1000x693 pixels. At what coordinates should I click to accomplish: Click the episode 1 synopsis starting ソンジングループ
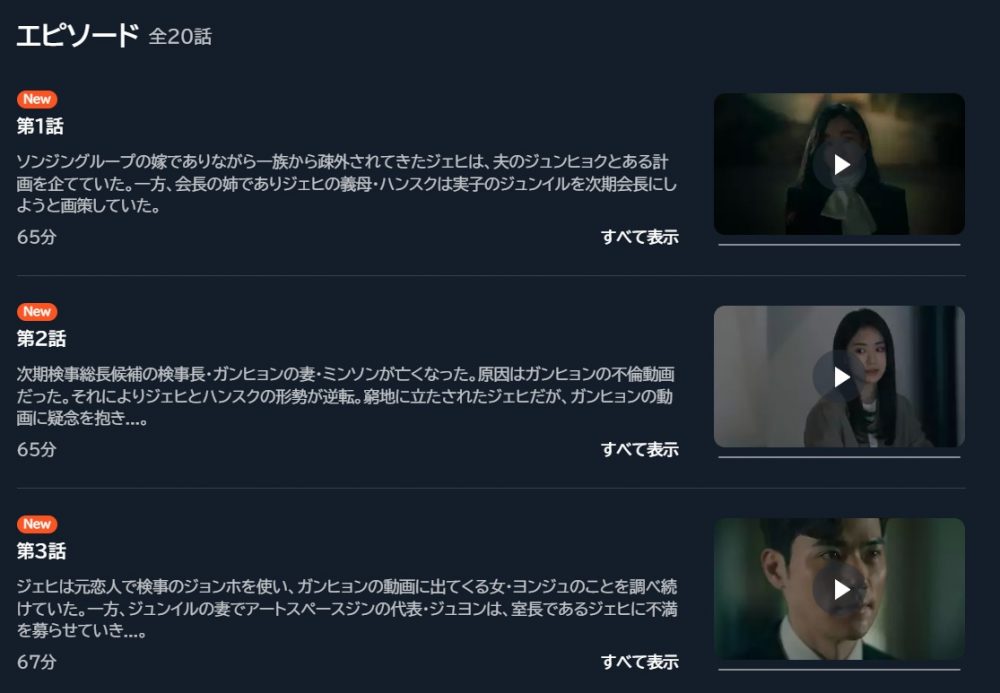click(347, 184)
